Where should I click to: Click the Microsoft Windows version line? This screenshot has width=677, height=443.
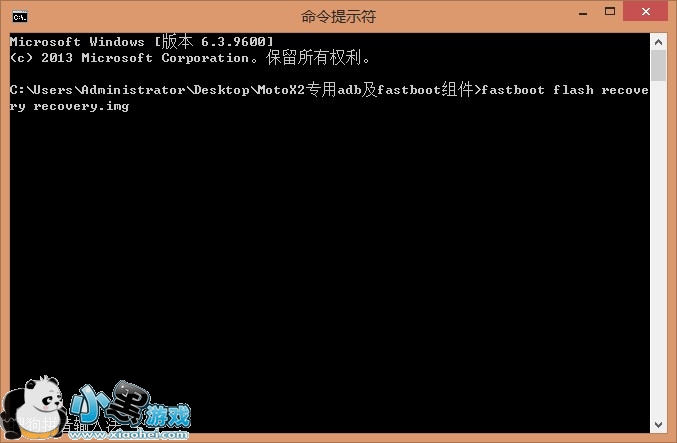142,41
